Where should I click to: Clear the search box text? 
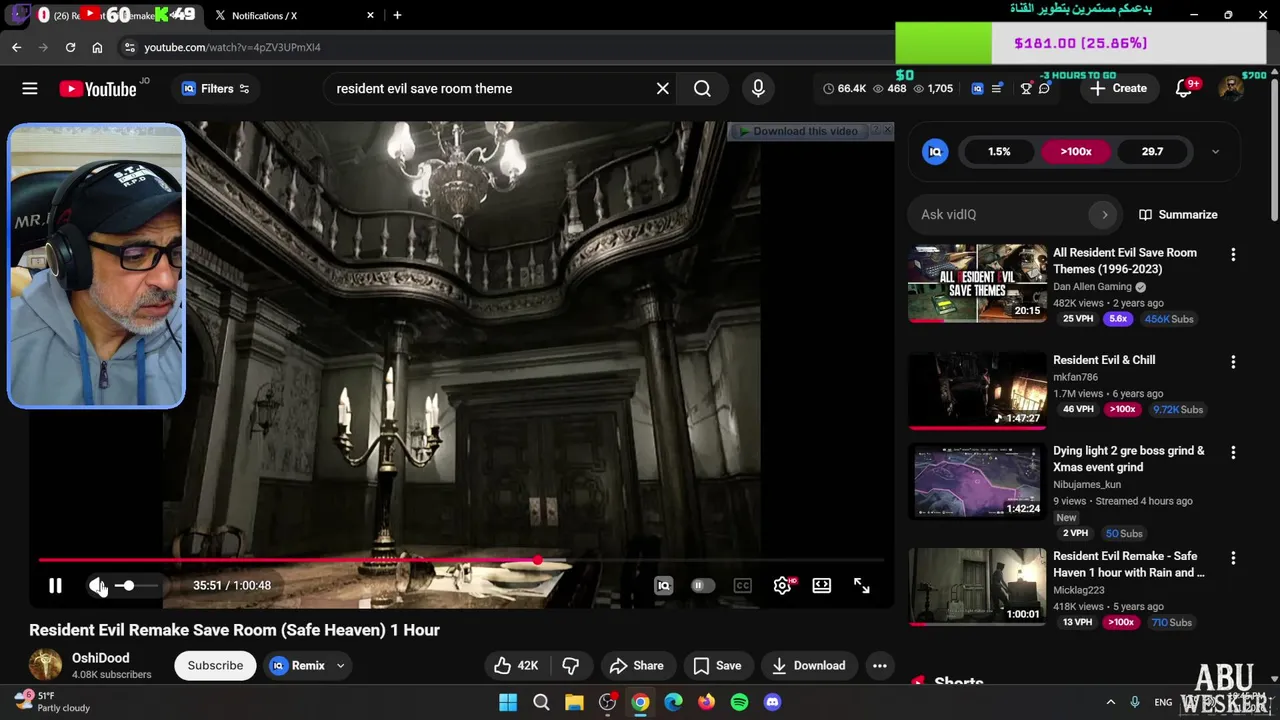(662, 88)
